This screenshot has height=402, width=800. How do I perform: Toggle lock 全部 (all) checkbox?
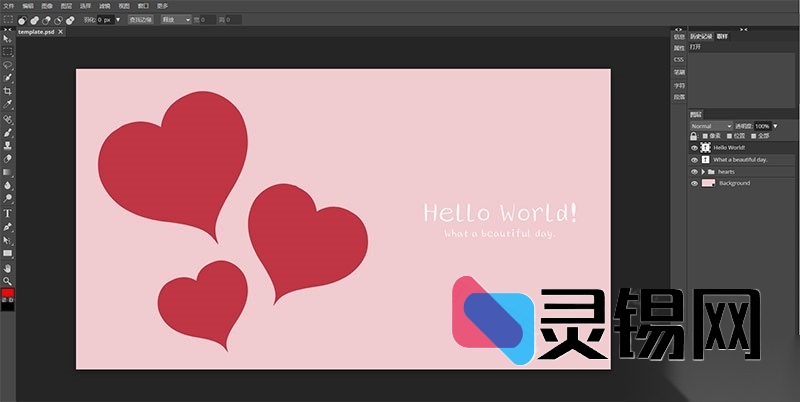pyautogui.click(x=754, y=136)
